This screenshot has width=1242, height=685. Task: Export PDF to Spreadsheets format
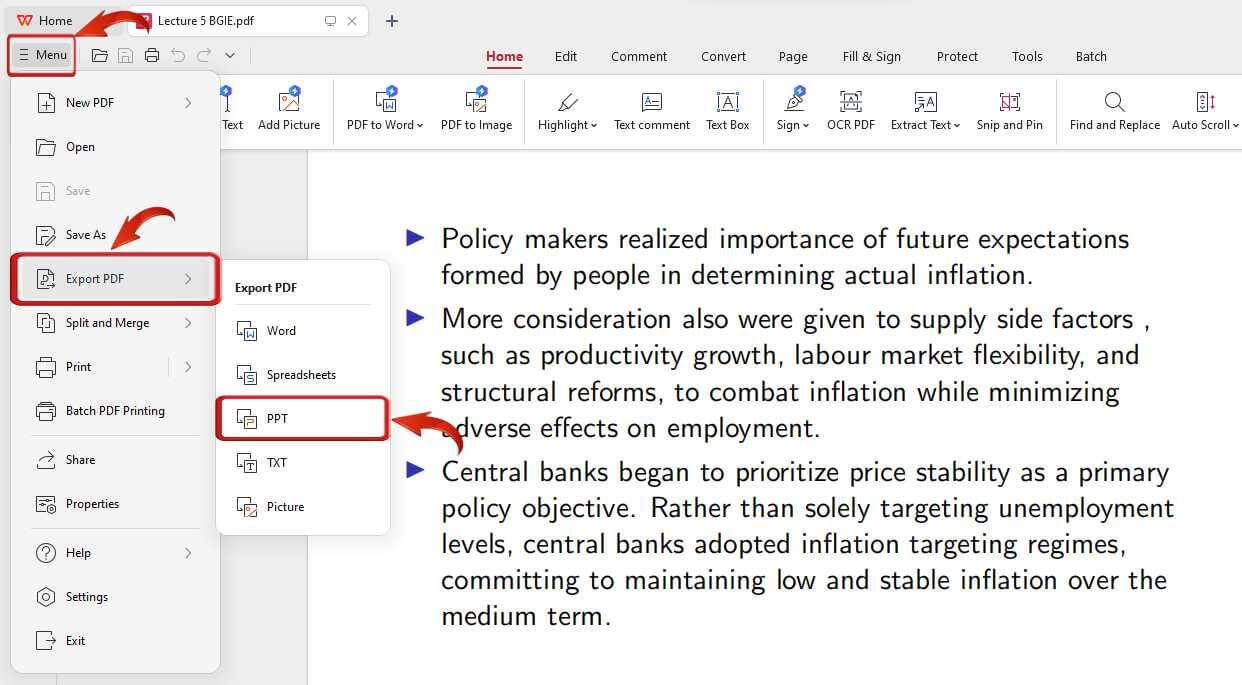[x=302, y=374]
